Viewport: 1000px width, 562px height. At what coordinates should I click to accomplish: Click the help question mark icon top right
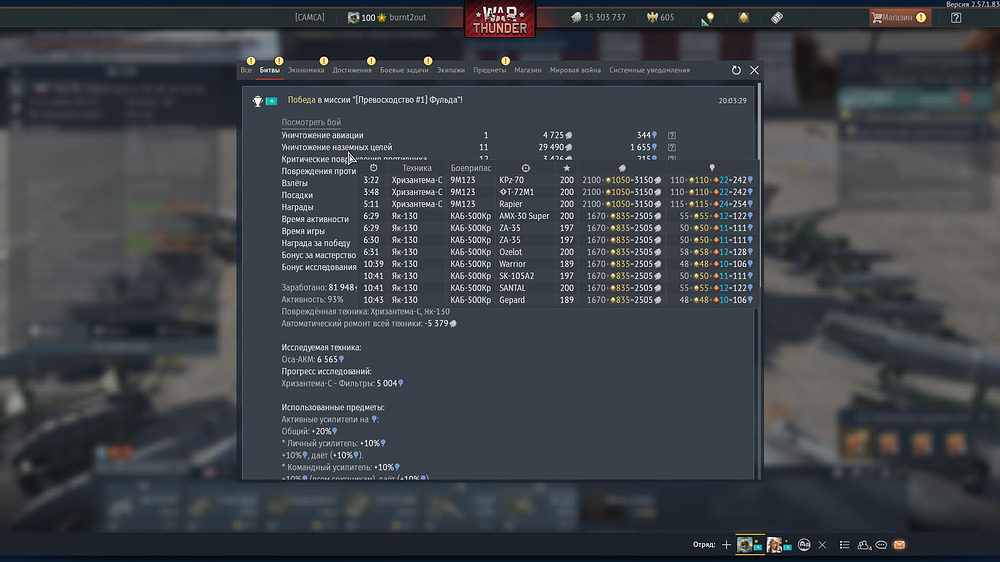coord(955,17)
